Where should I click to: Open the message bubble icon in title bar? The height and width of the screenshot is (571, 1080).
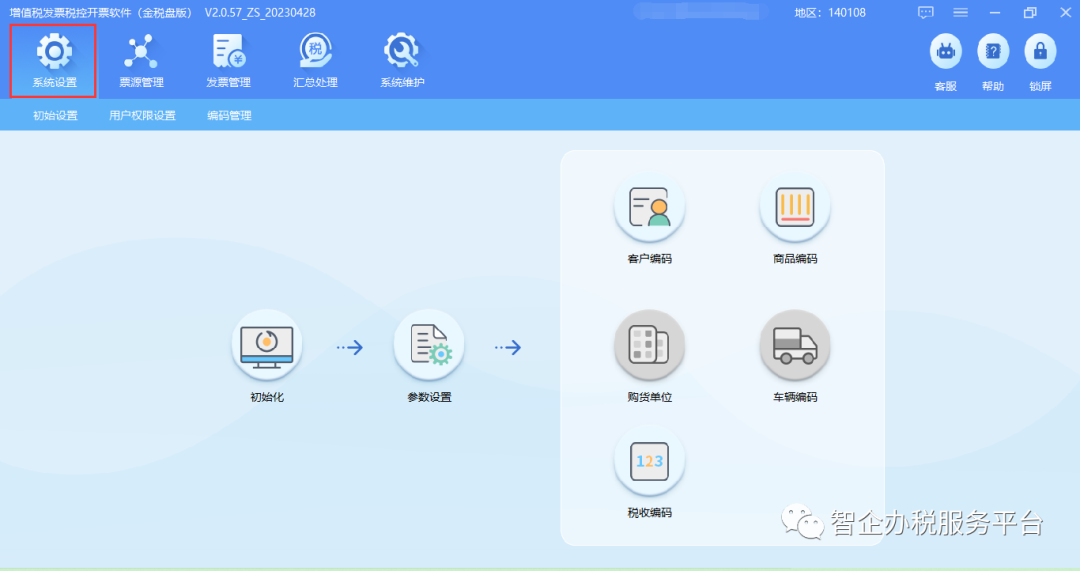(926, 12)
